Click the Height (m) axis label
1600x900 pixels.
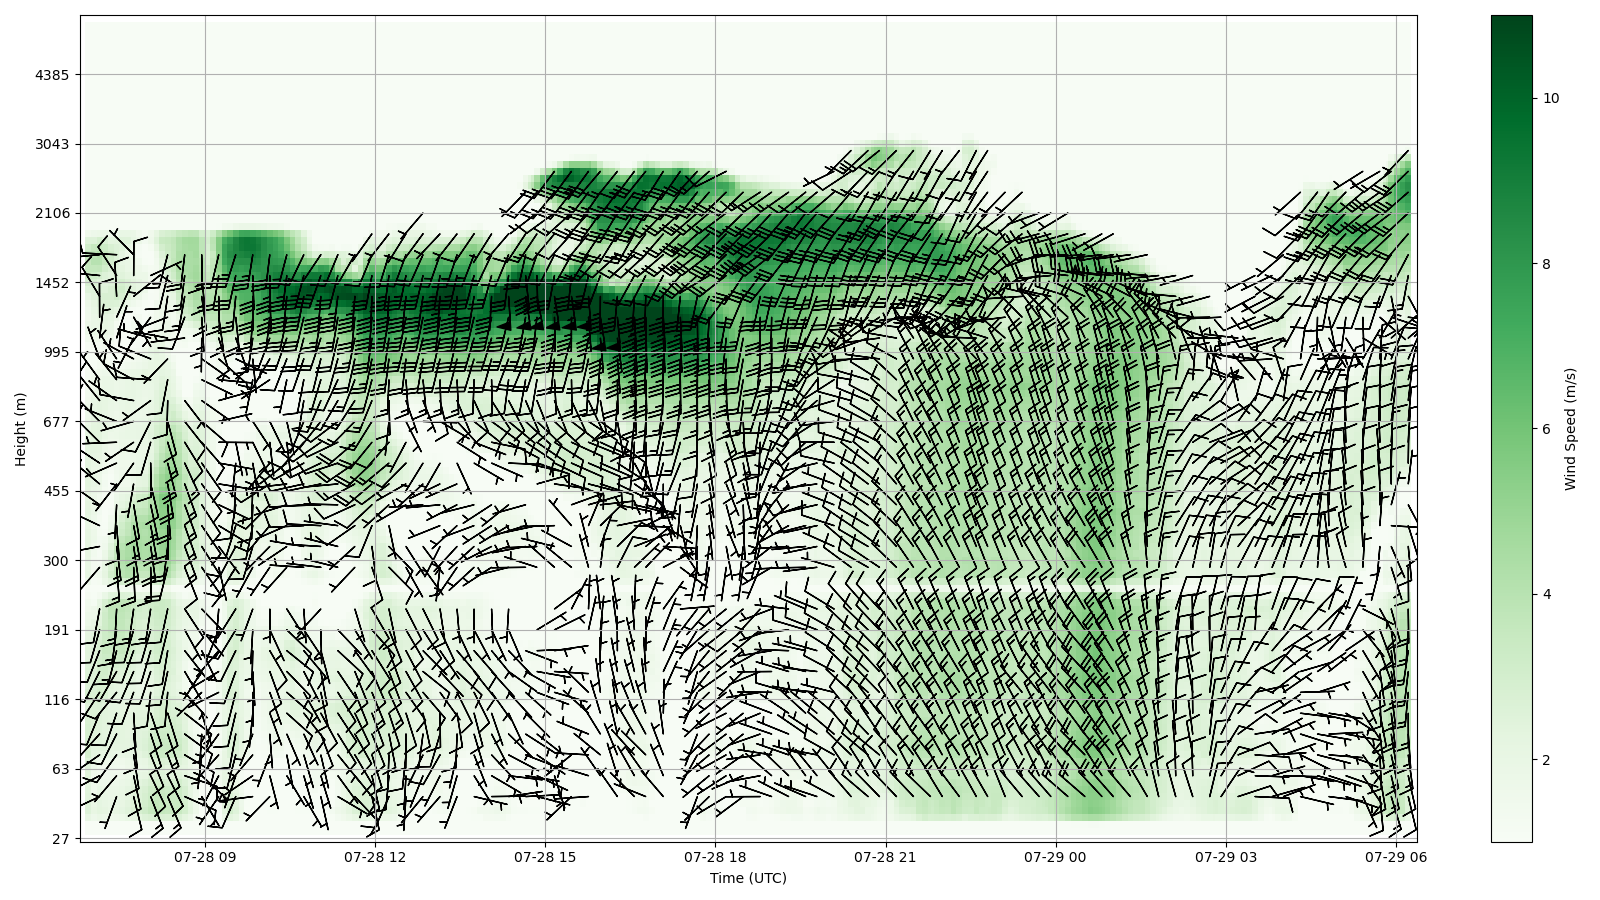coord(21,429)
